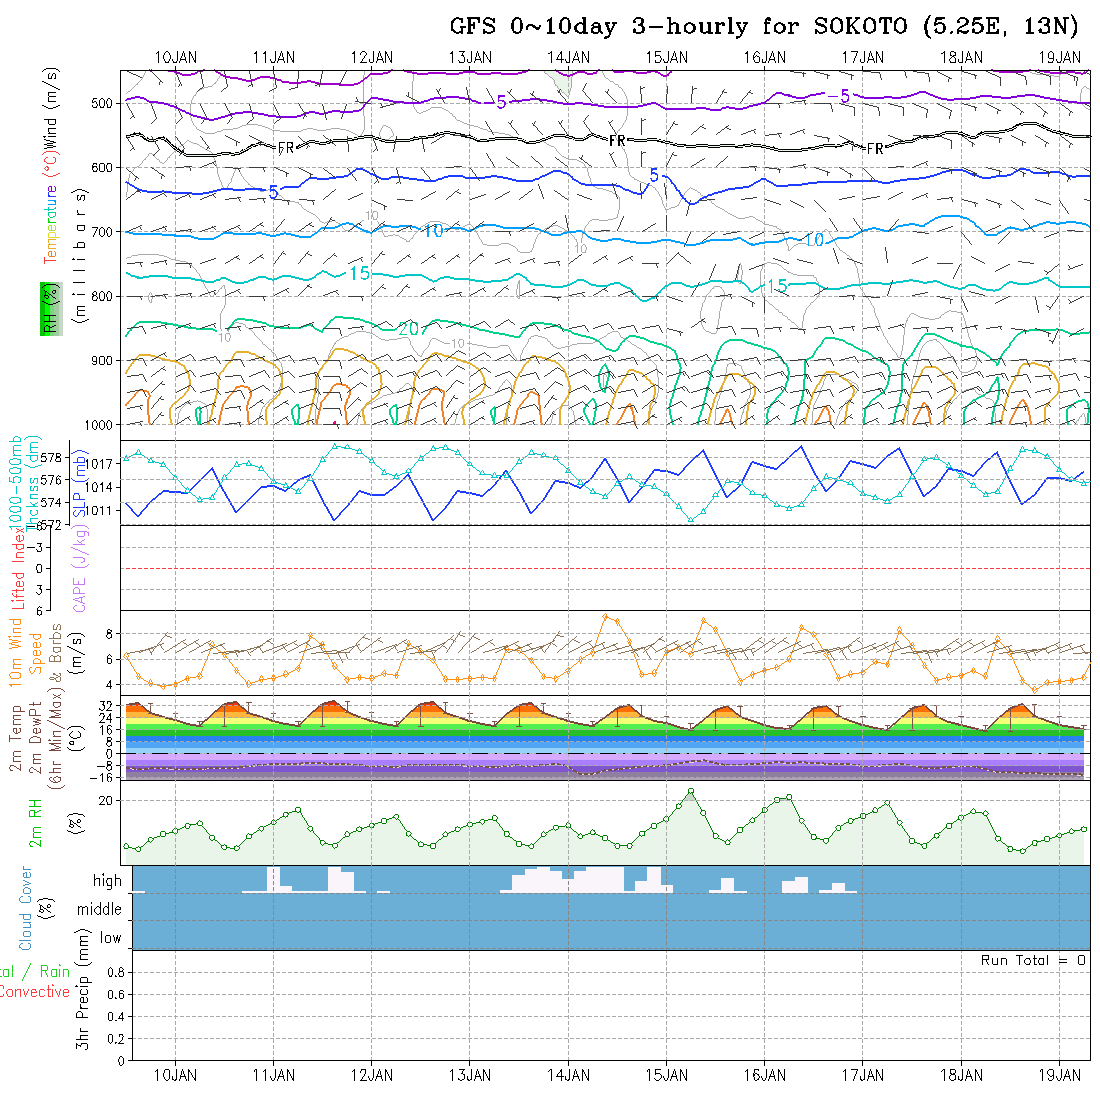Click the purple -5 temperature contour label
This screenshot has height=1100, width=1100.
838,96
